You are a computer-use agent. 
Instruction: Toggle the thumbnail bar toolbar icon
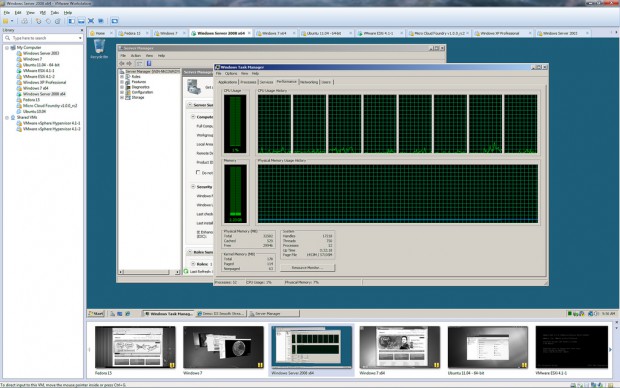coord(81,21)
